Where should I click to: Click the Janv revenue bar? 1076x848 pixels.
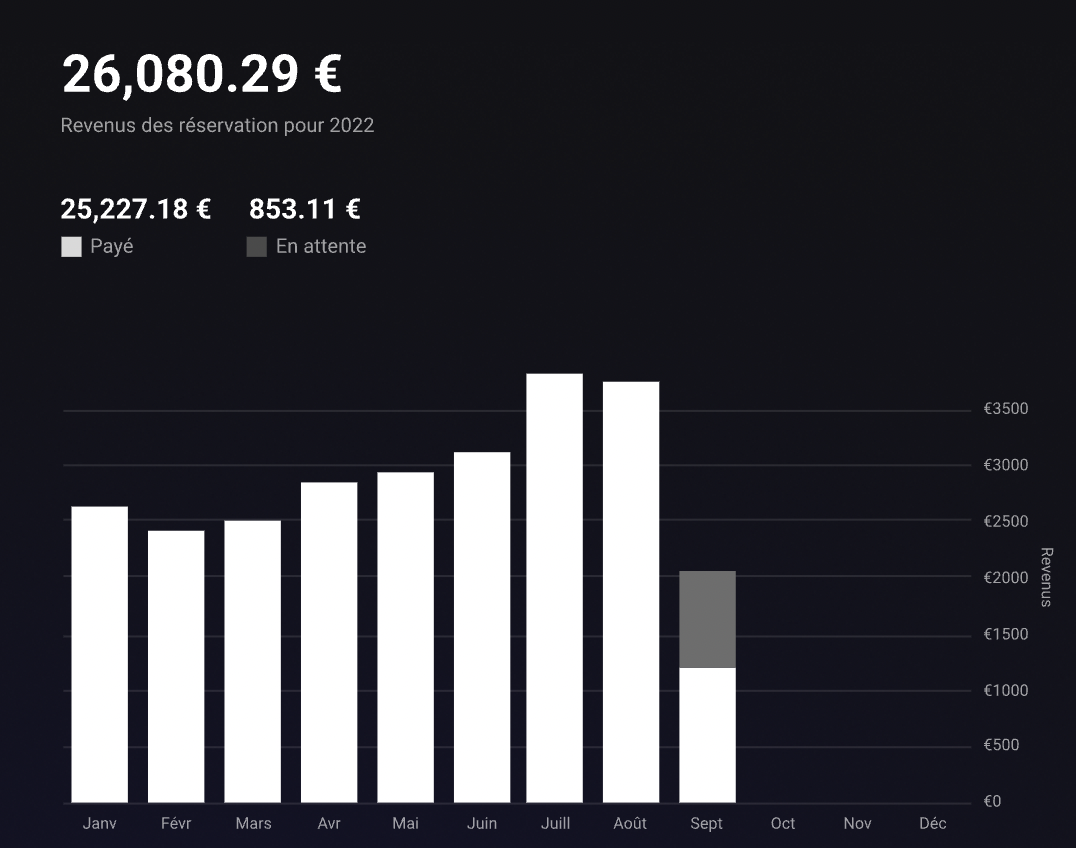(100, 655)
